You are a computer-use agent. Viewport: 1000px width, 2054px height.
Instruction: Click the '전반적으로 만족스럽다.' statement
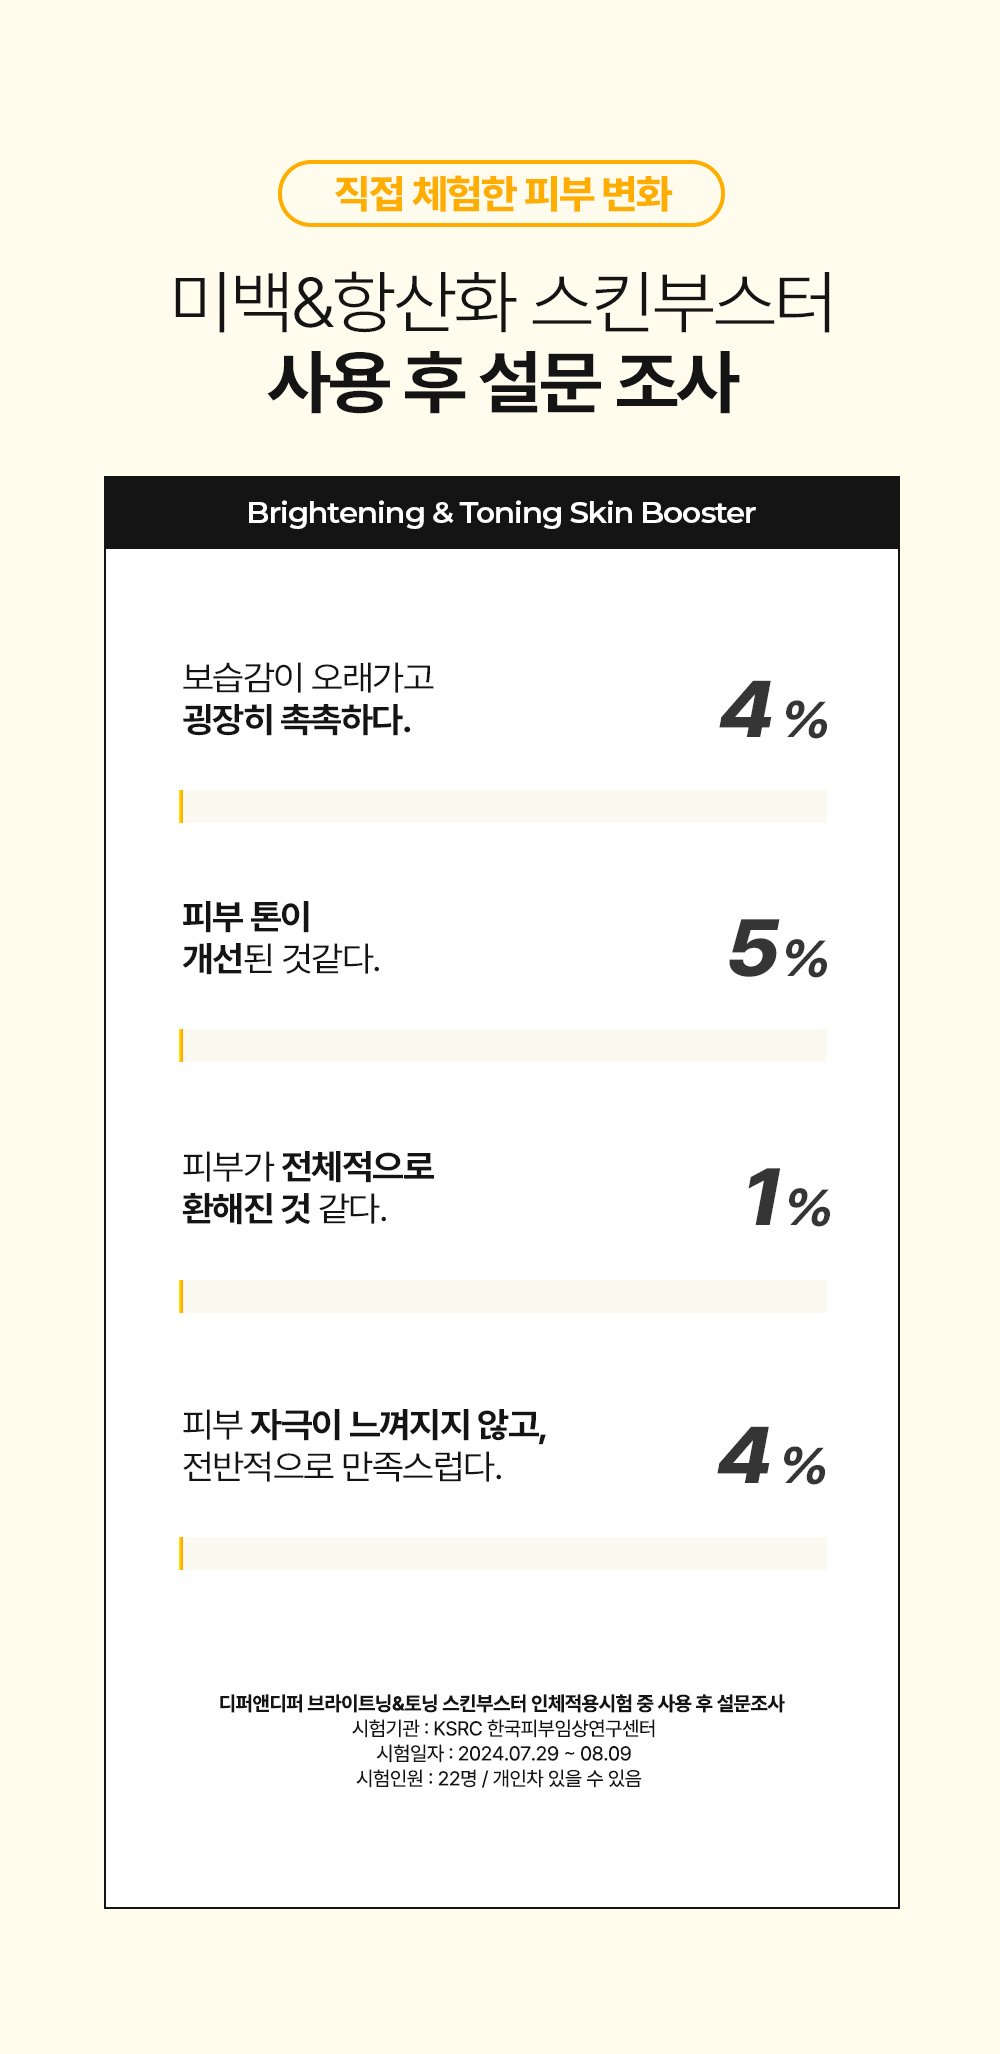pyautogui.click(x=342, y=1466)
